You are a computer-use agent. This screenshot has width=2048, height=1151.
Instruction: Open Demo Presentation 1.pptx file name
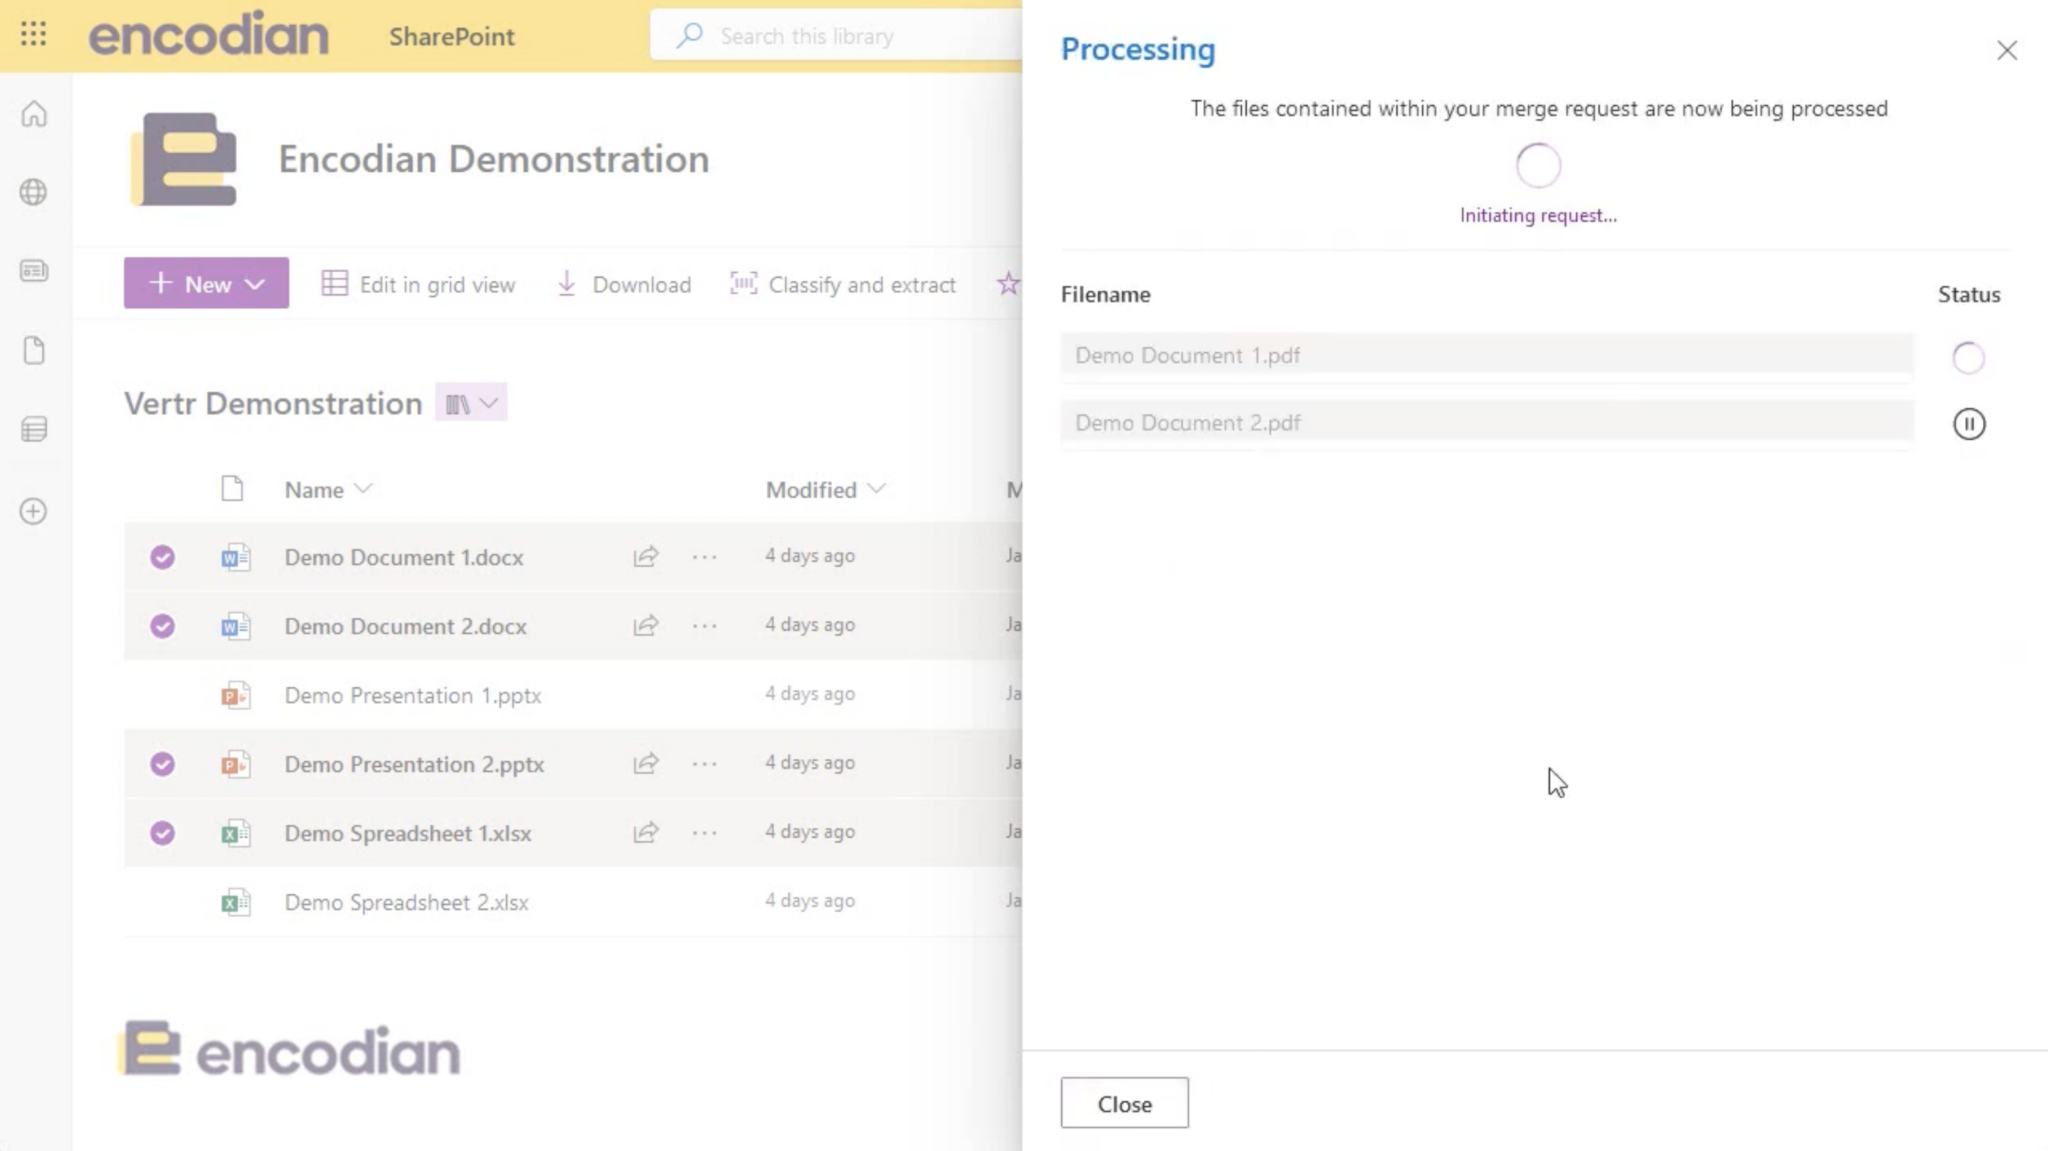(x=413, y=695)
